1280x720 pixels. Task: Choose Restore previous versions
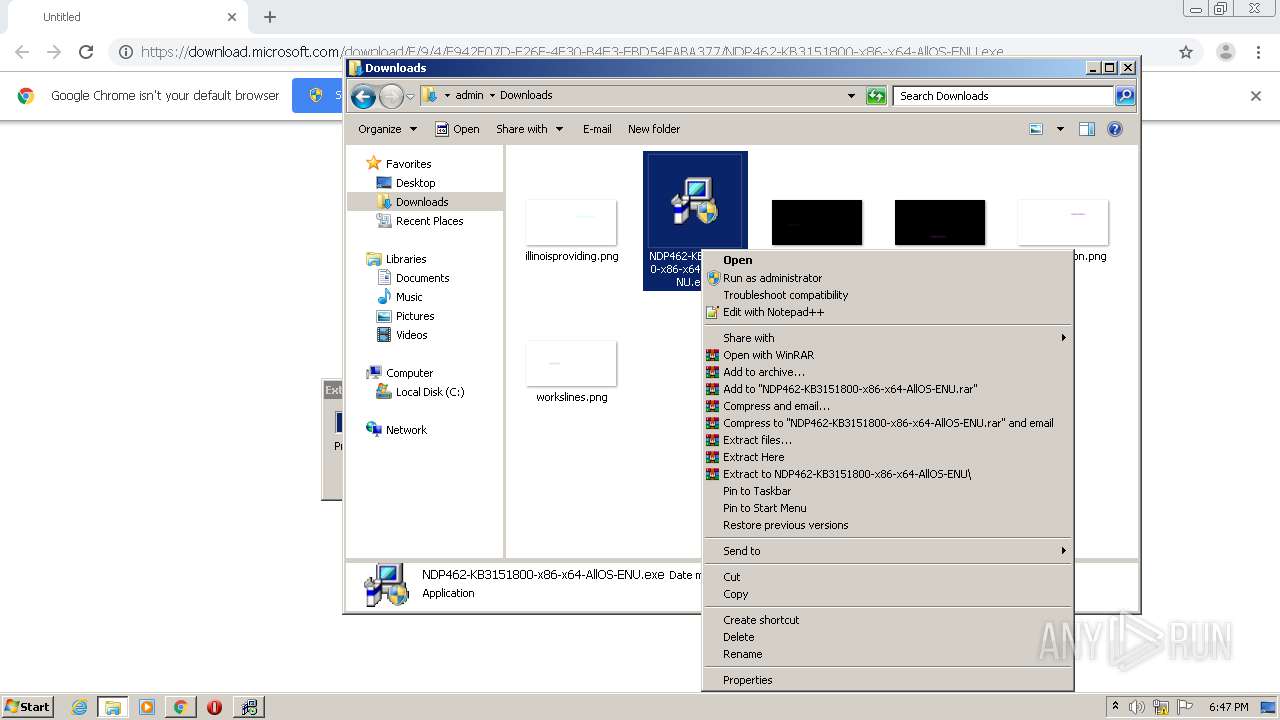[887, 525]
